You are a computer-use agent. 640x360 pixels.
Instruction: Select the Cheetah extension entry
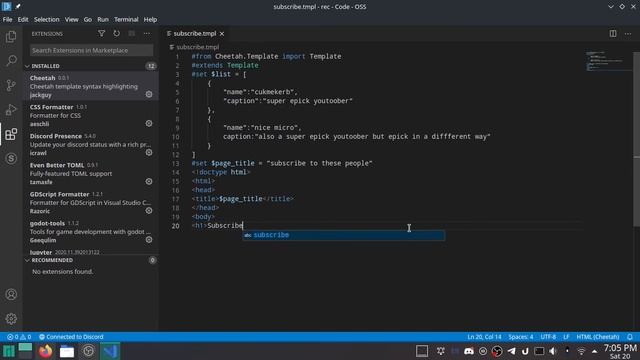pyautogui.click(x=91, y=86)
